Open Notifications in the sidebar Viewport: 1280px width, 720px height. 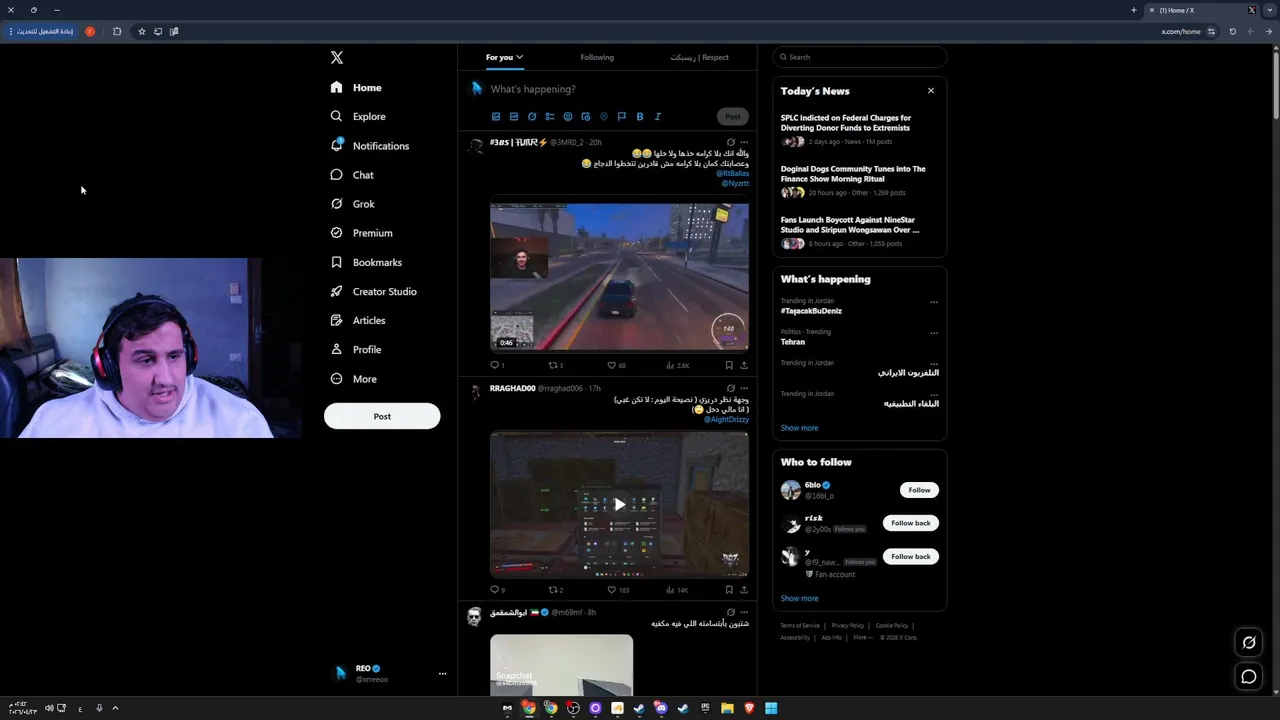pos(370,146)
